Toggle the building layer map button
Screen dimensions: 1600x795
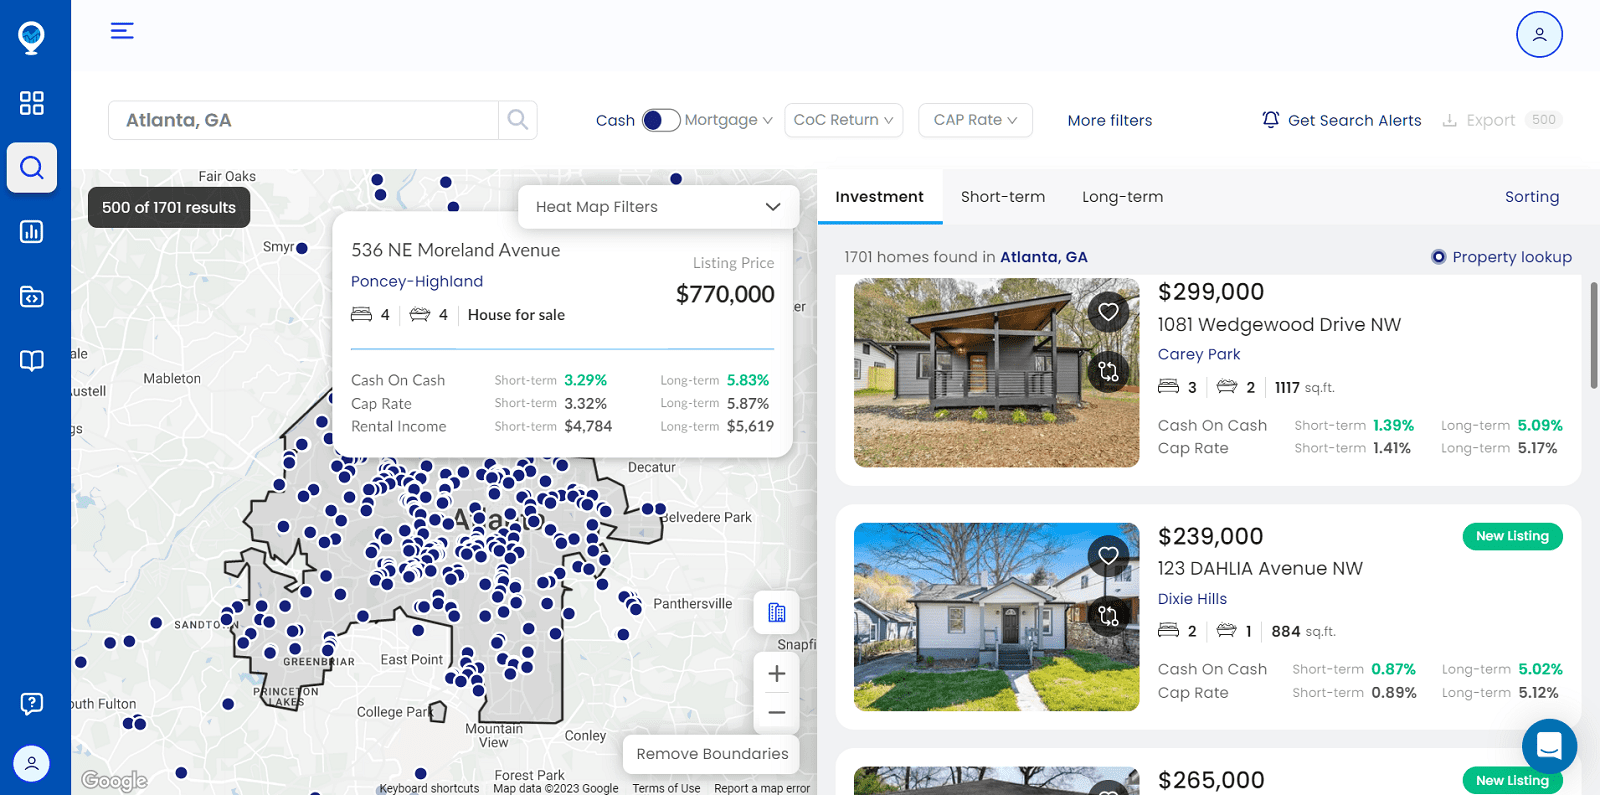click(x=776, y=613)
